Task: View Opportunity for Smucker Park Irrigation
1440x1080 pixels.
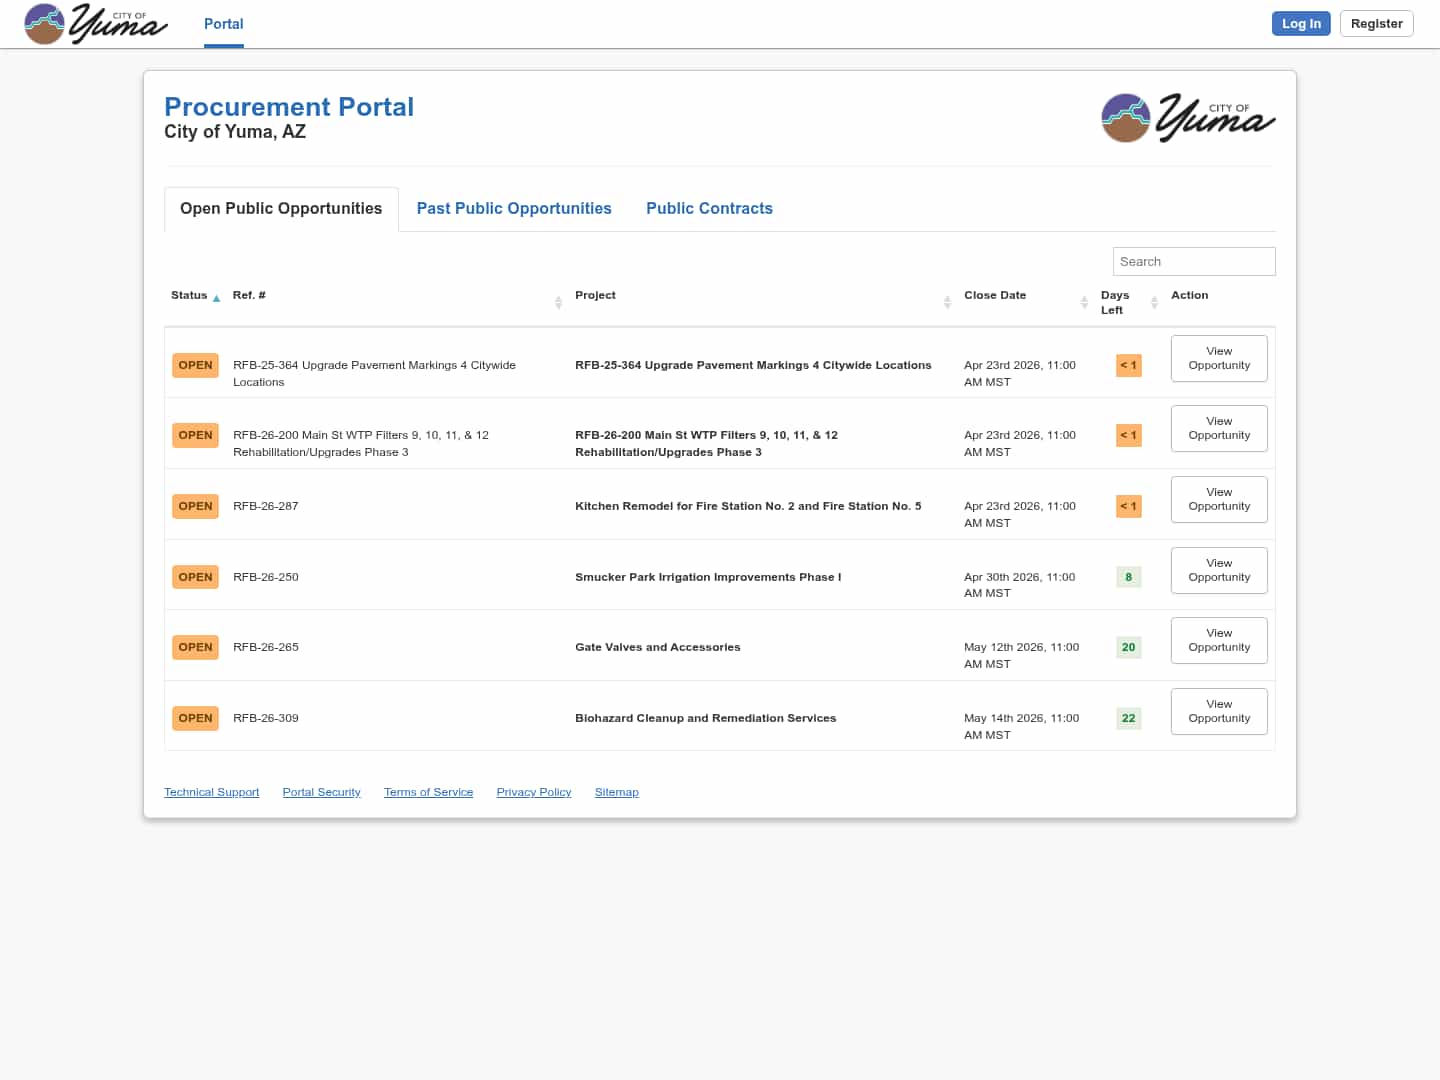Action: pos(1219,570)
